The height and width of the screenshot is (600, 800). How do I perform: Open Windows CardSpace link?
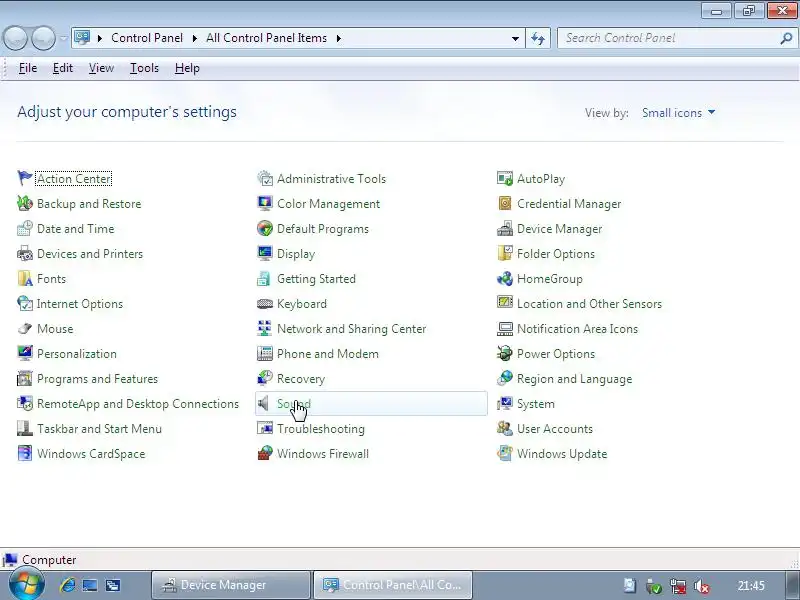coord(91,454)
